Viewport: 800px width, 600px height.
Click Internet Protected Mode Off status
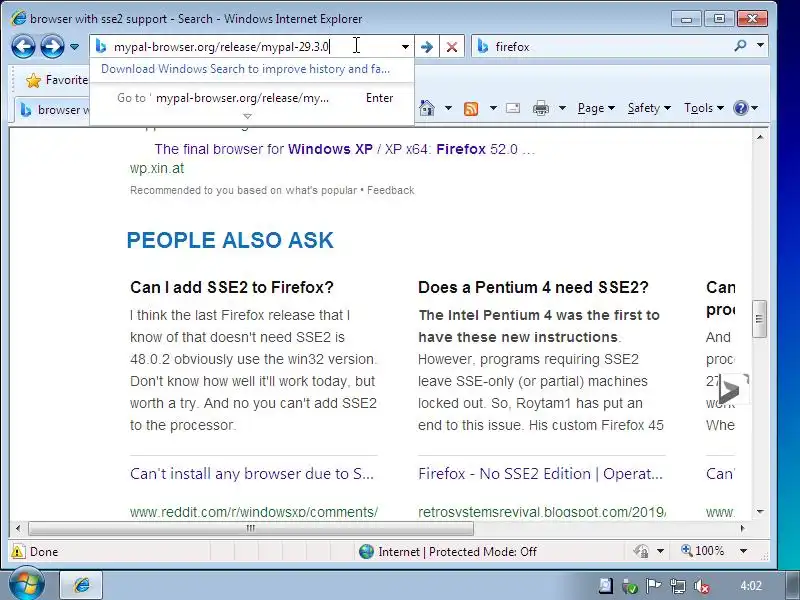point(448,552)
